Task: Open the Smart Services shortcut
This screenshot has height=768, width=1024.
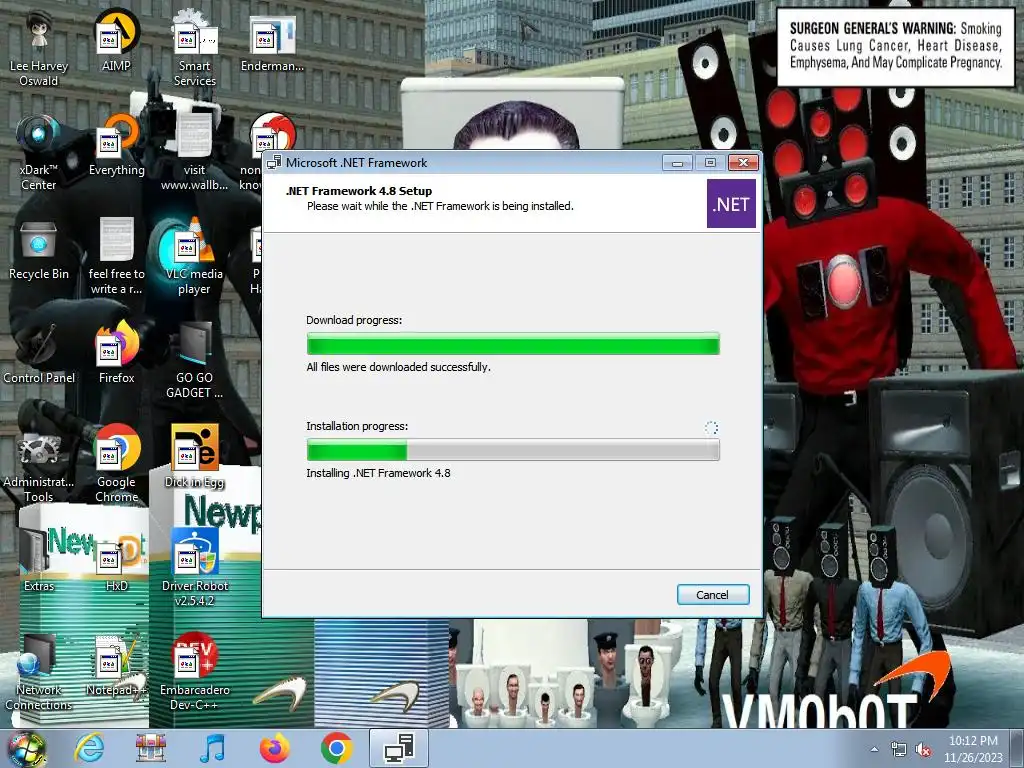Action: point(194,48)
